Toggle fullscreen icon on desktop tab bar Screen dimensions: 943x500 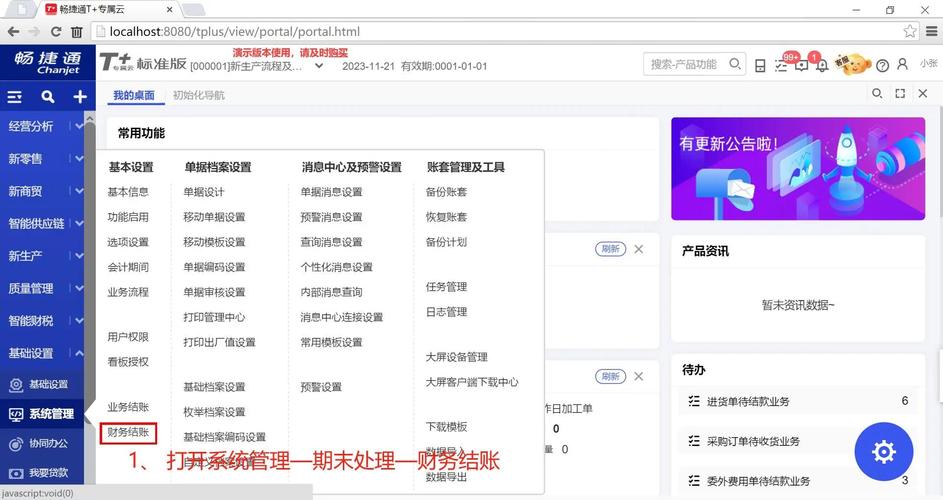point(900,93)
